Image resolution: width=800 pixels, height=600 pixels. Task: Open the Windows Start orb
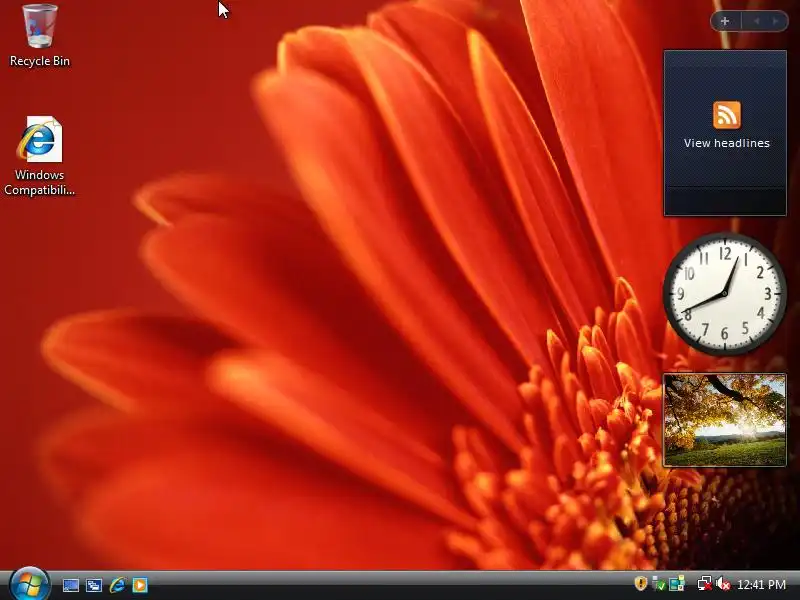29,584
